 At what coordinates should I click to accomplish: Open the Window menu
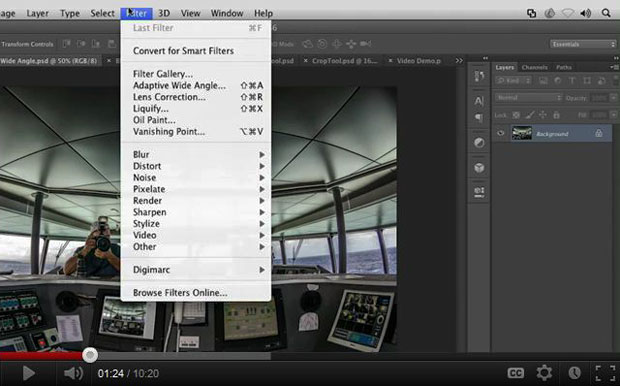point(227,13)
